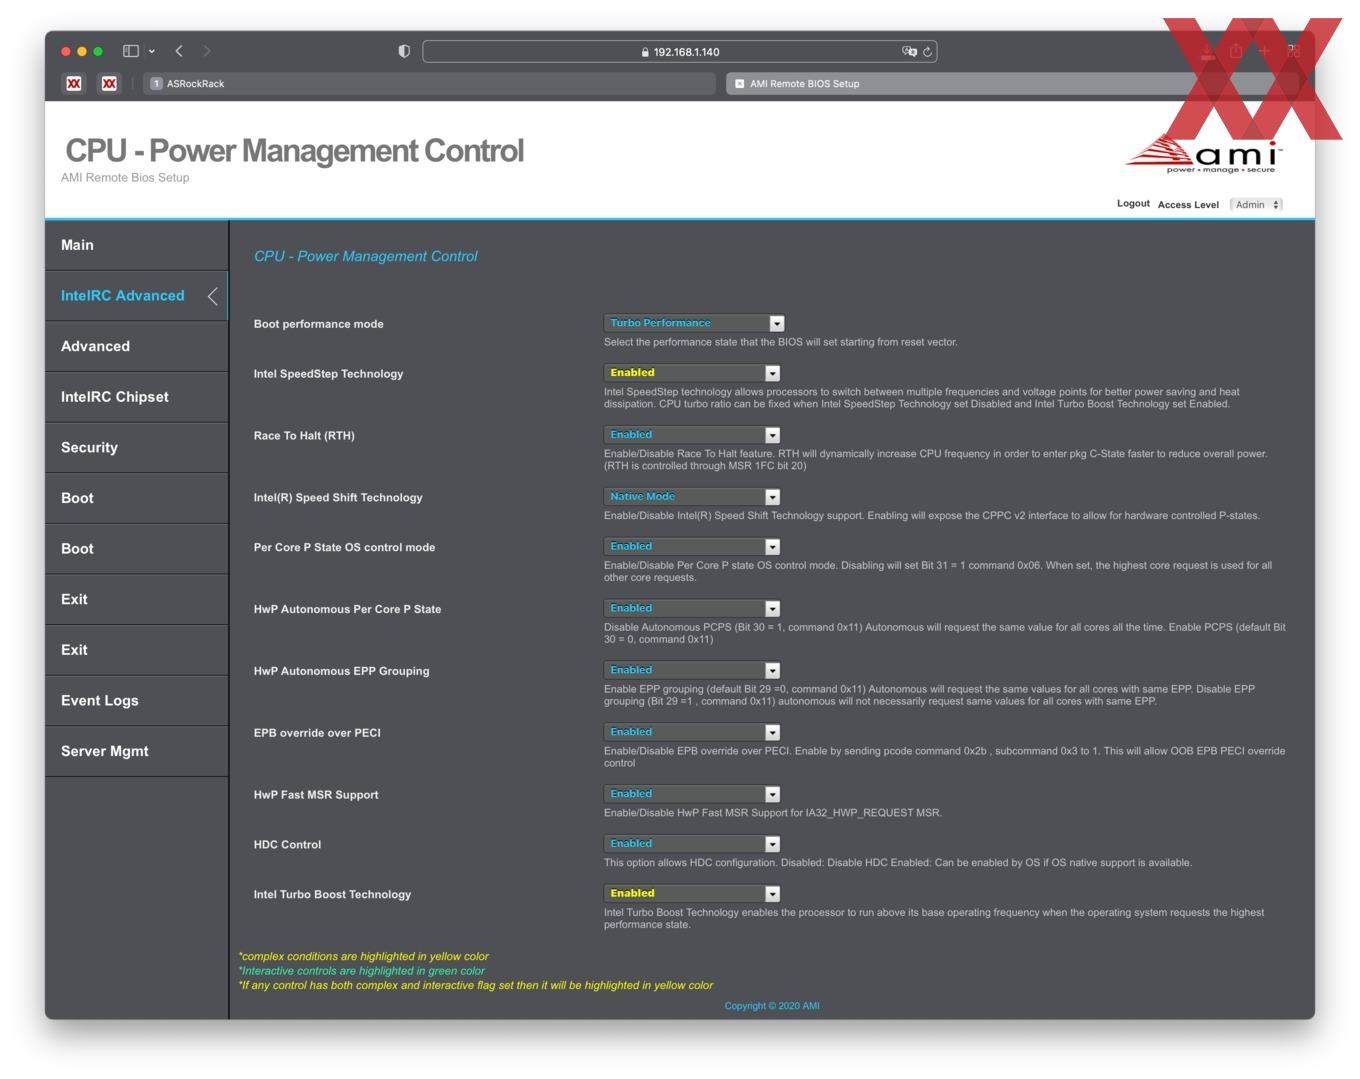Open HwP Autonomous Per Core P State dropdown

[x=692, y=609]
